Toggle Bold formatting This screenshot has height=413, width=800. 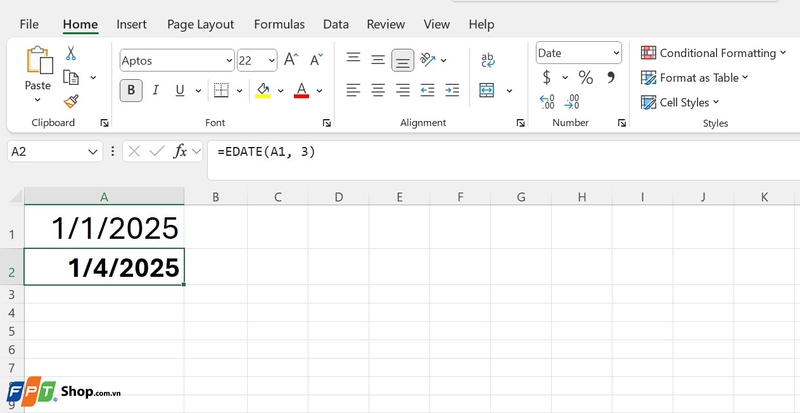click(131, 90)
